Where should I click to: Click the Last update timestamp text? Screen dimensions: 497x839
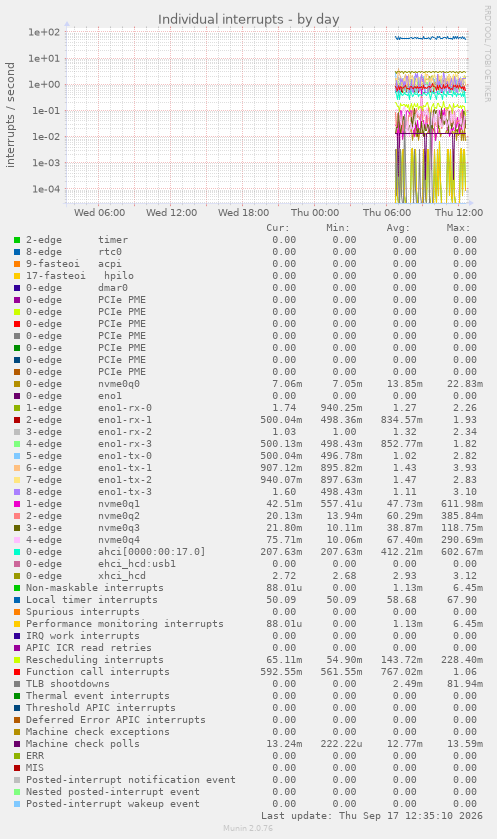point(372,816)
